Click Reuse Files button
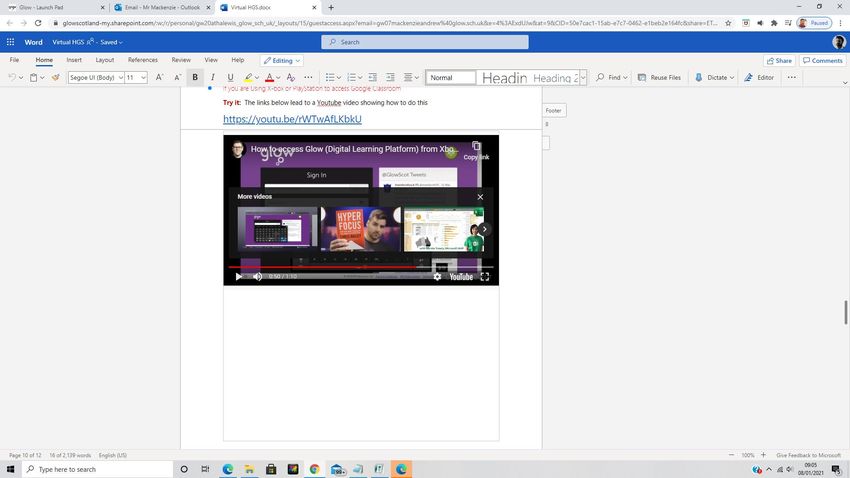 tap(659, 77)
